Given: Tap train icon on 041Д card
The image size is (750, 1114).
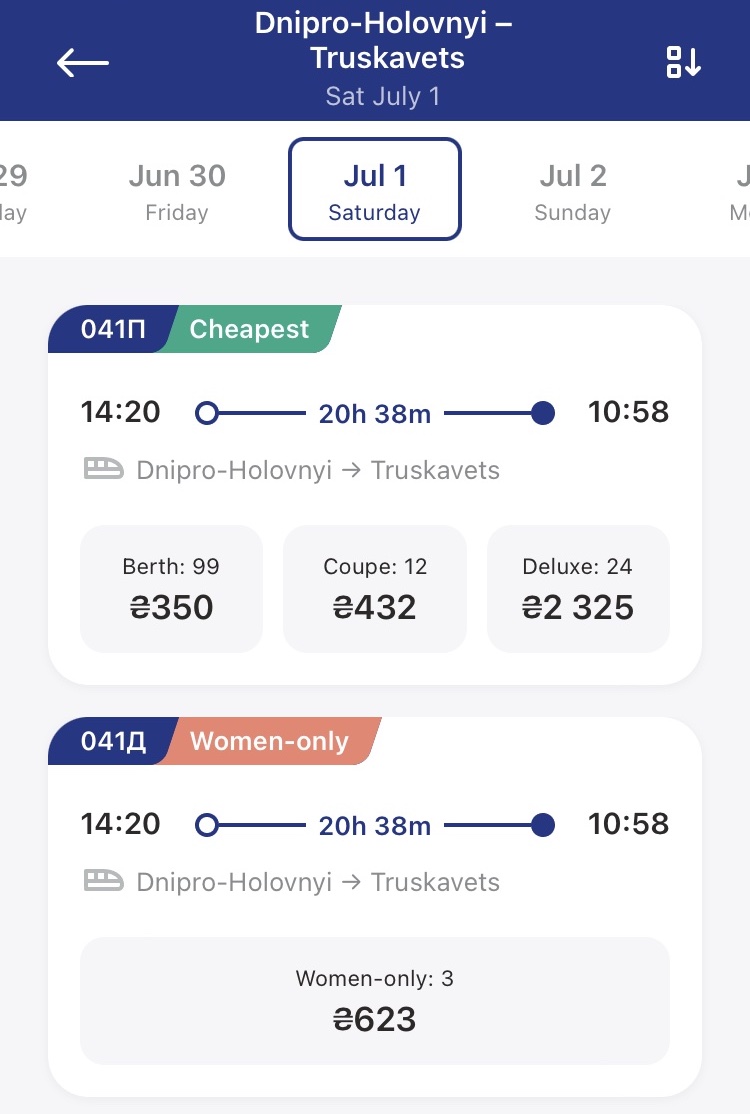Looking at the screenshot, I should 103,881.
